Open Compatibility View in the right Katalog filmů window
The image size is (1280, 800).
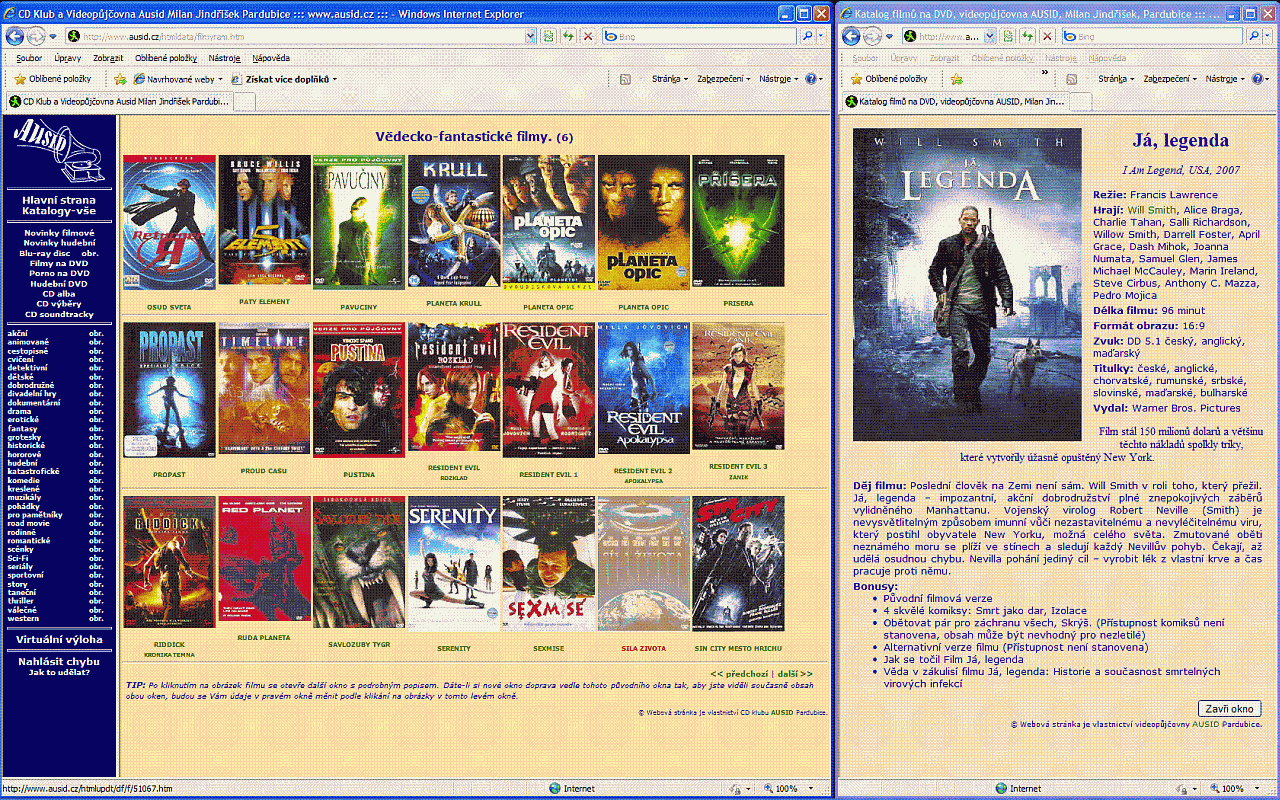[1010, 36]
